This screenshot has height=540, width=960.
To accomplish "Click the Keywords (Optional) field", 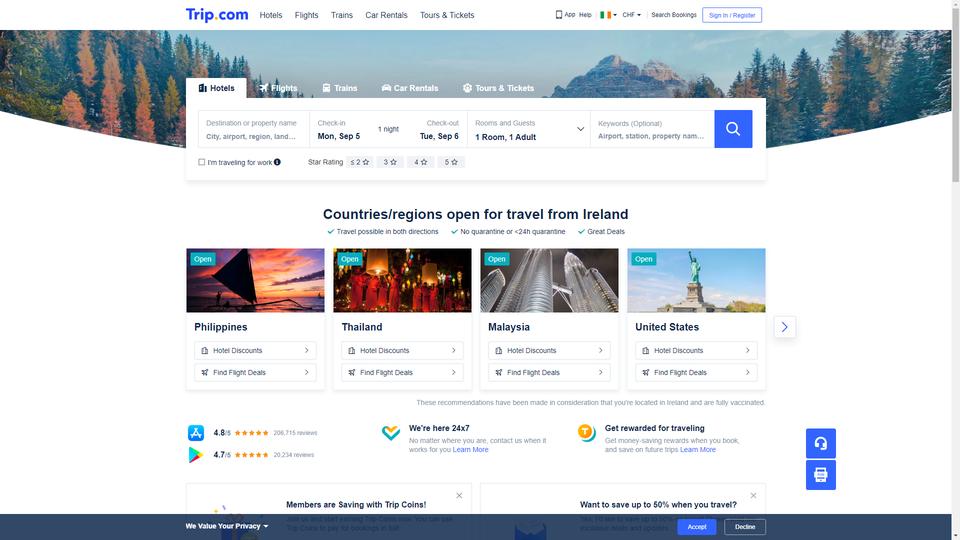I will coord(653,129).
